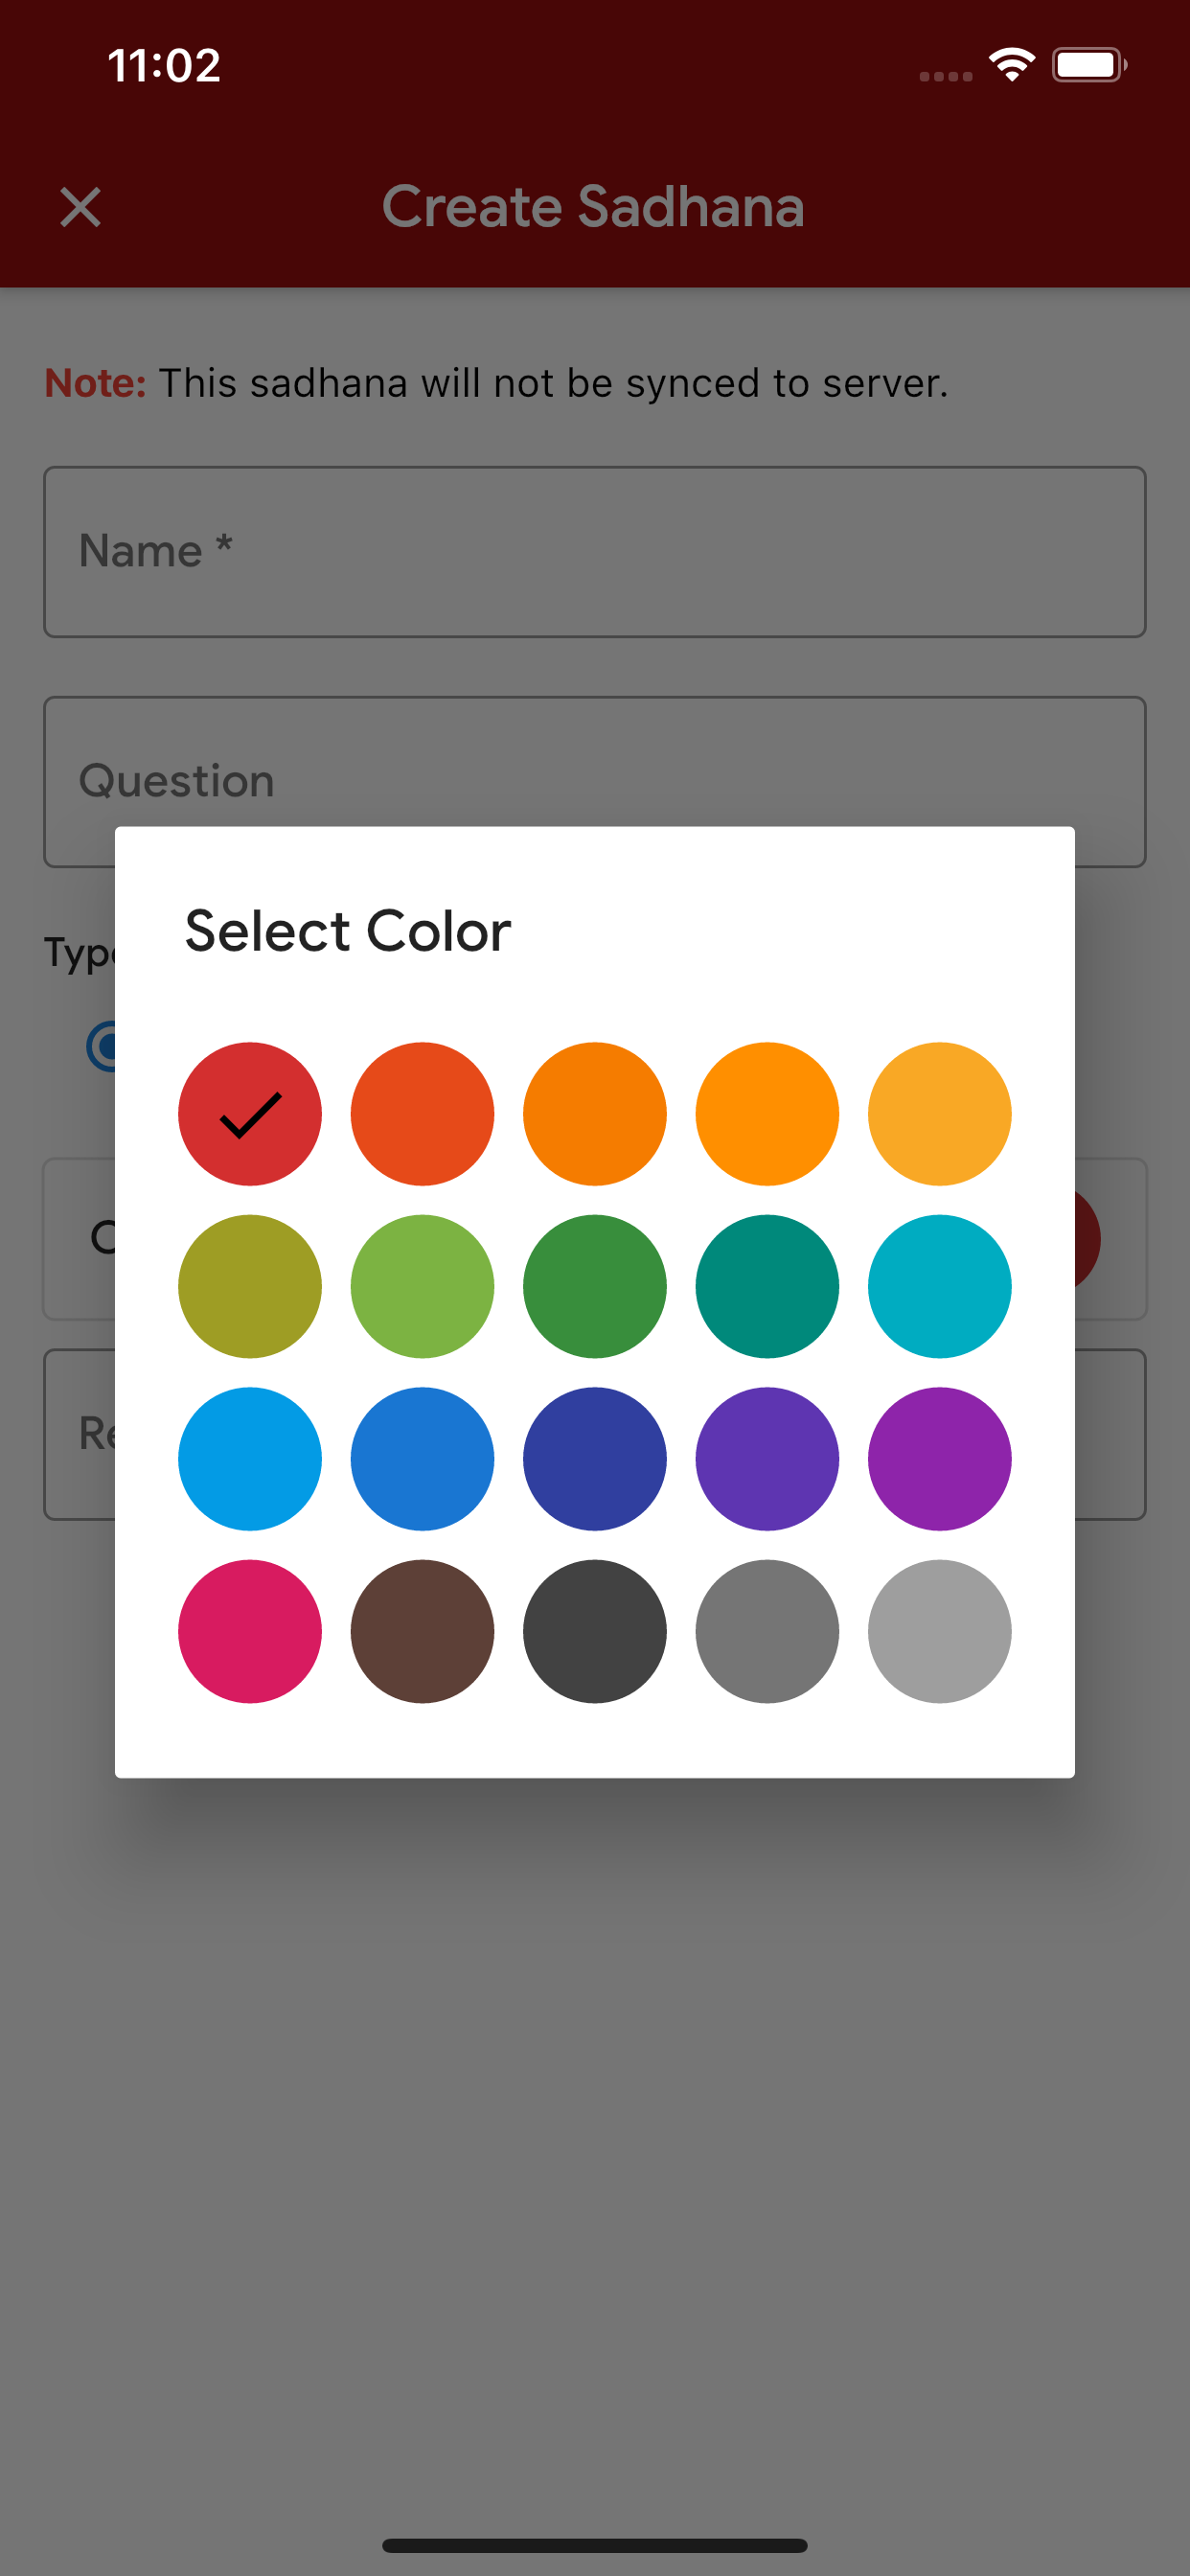
Task: Choose the amber yellow color circle
Action: click(x=940, y=1114)
